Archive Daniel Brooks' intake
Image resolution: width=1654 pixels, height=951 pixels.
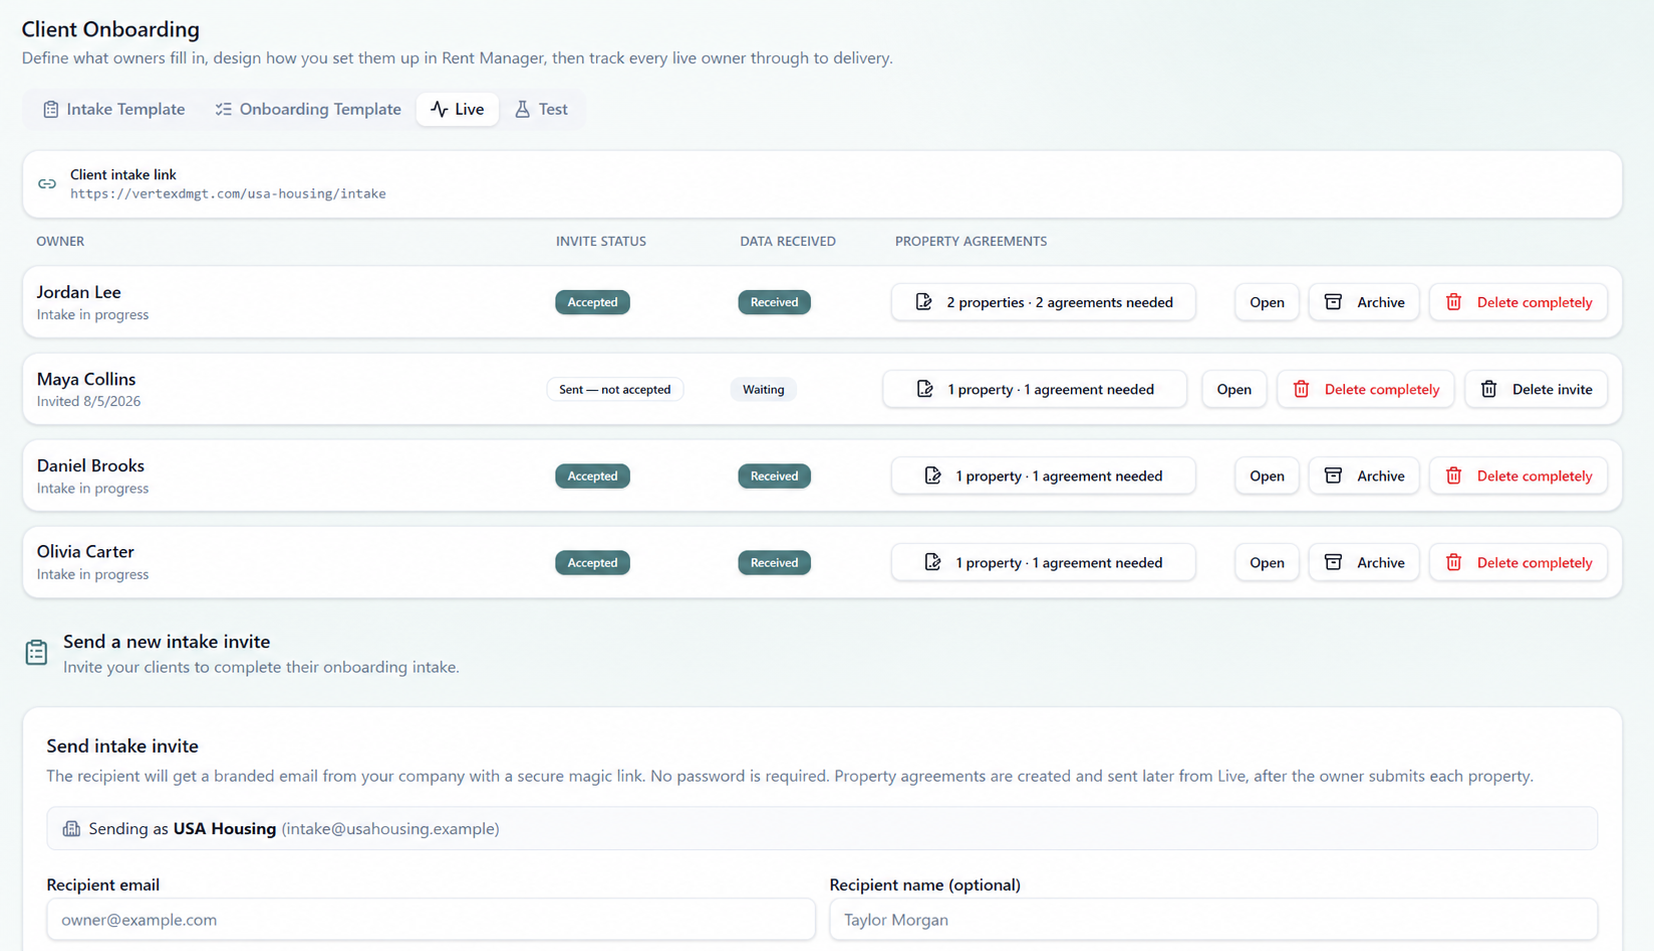tap(1364, 476)
